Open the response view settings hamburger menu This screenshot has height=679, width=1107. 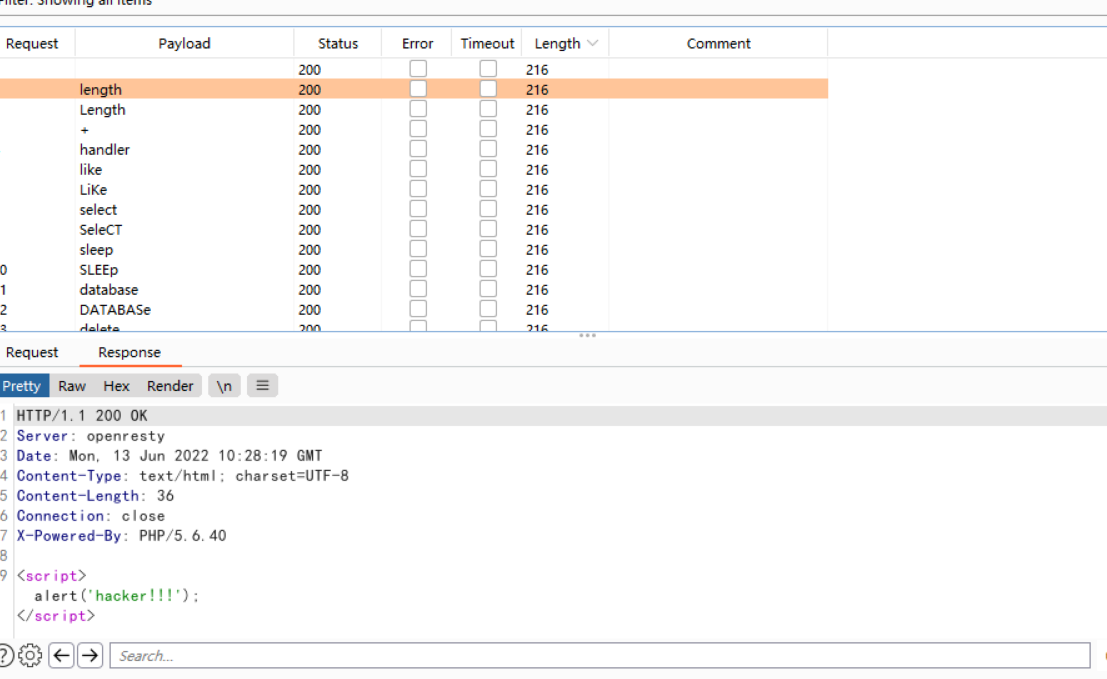(x=262, y=385)
